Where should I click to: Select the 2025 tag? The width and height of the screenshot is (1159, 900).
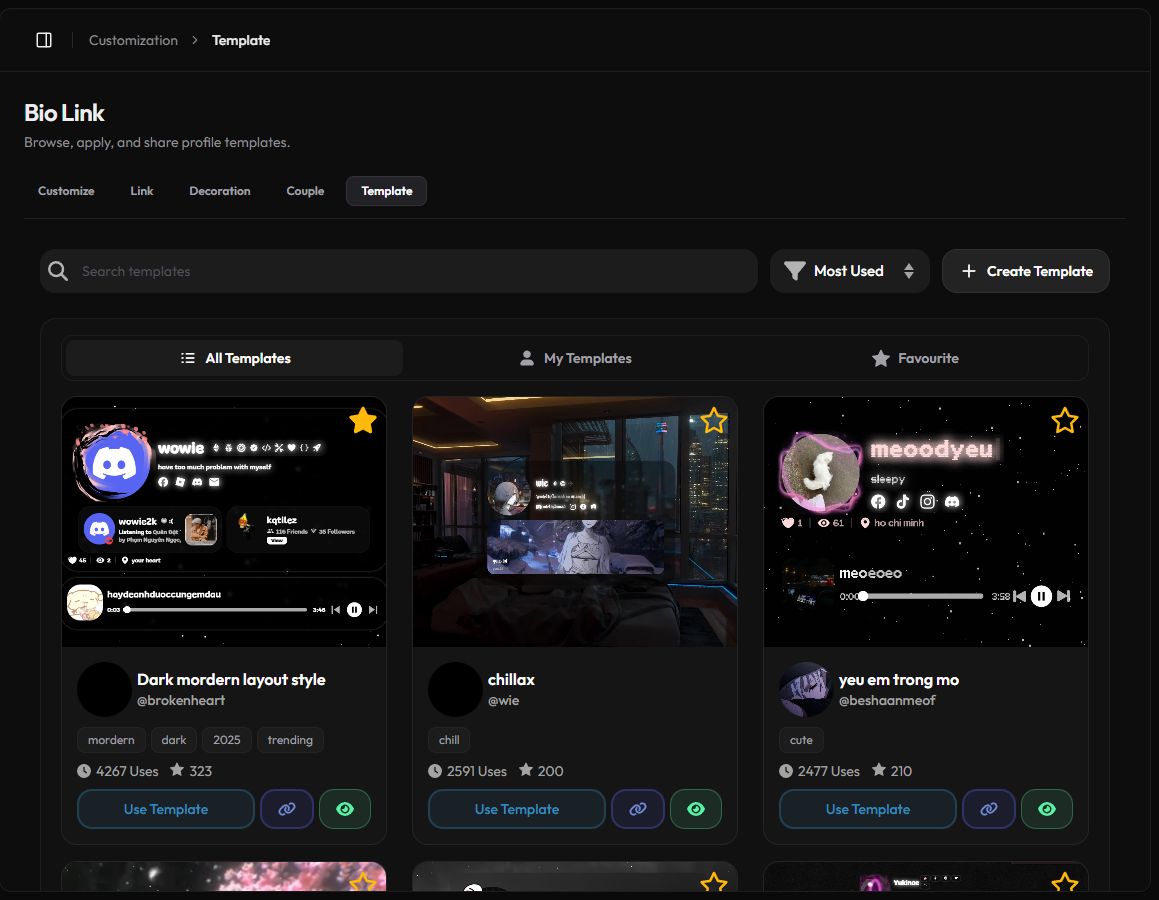227,740
